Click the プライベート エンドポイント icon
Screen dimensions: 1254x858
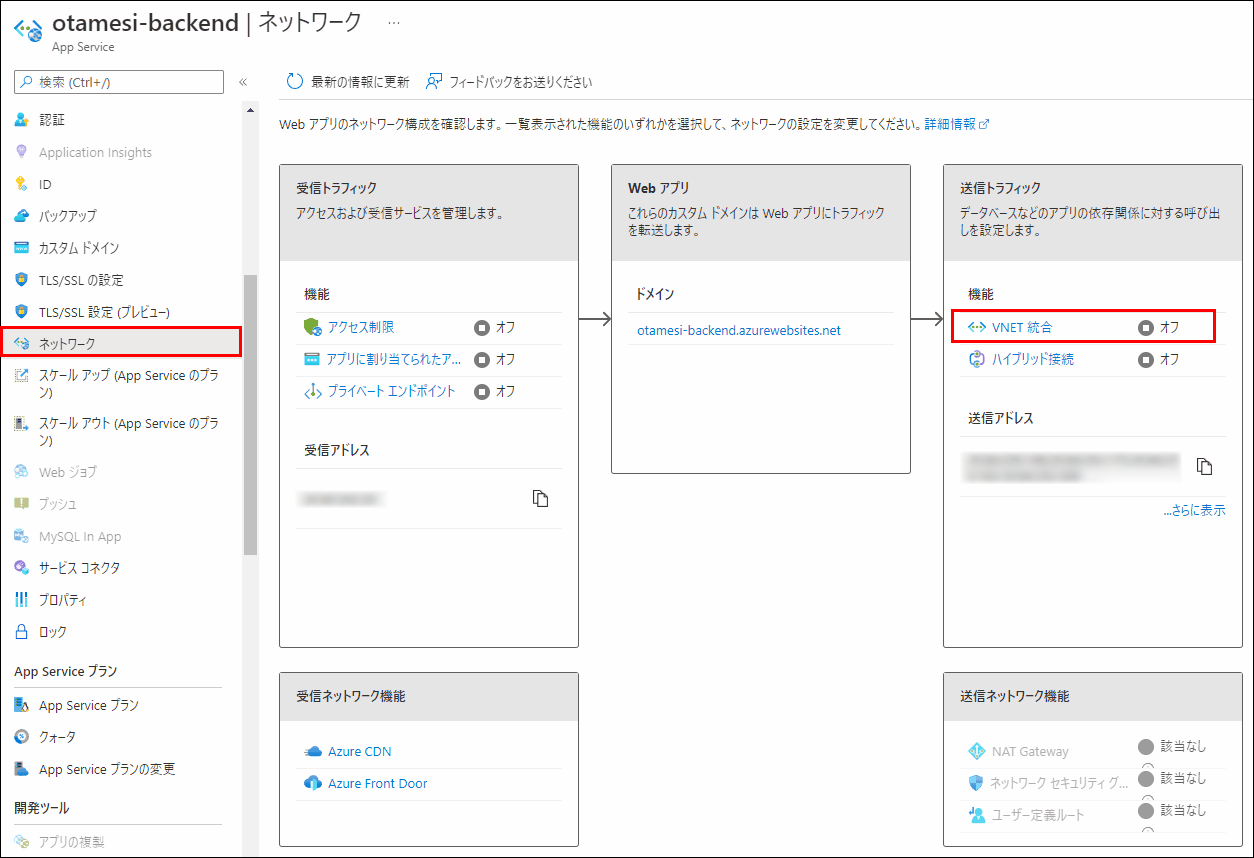[x=312, y=391]
